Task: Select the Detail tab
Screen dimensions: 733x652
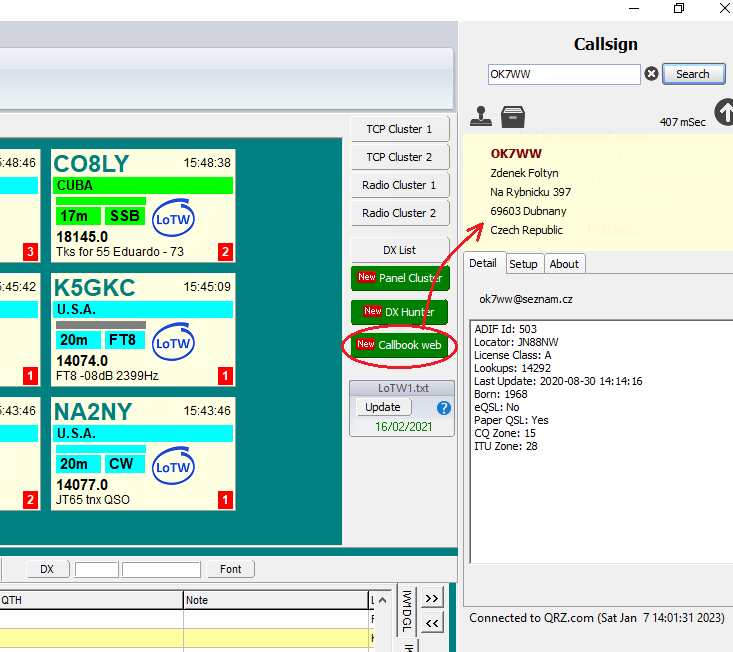Action: click(x=483, y=264)
